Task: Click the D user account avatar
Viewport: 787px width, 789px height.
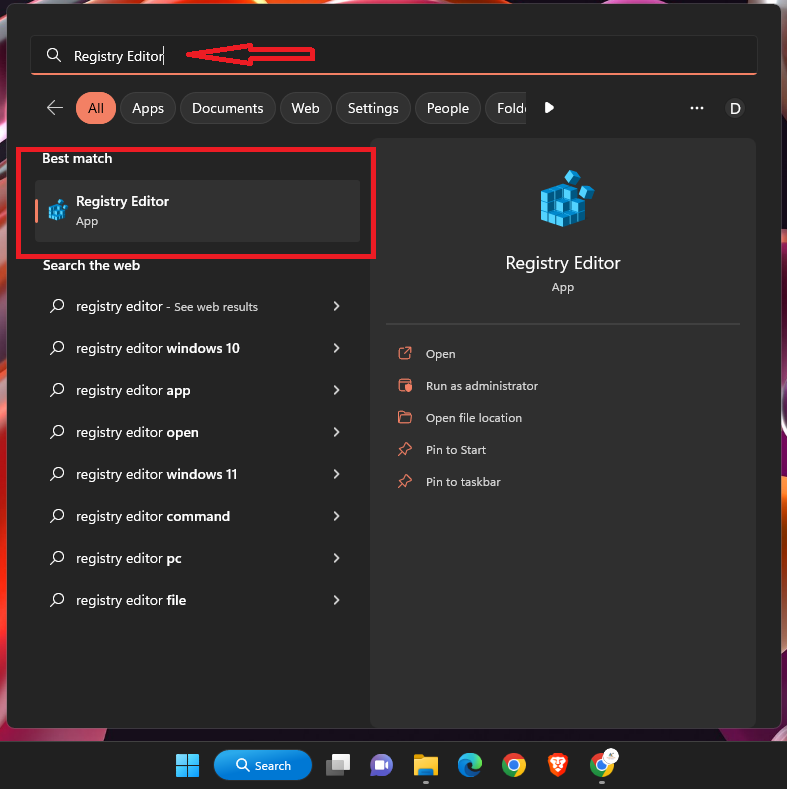Action: 735,108
